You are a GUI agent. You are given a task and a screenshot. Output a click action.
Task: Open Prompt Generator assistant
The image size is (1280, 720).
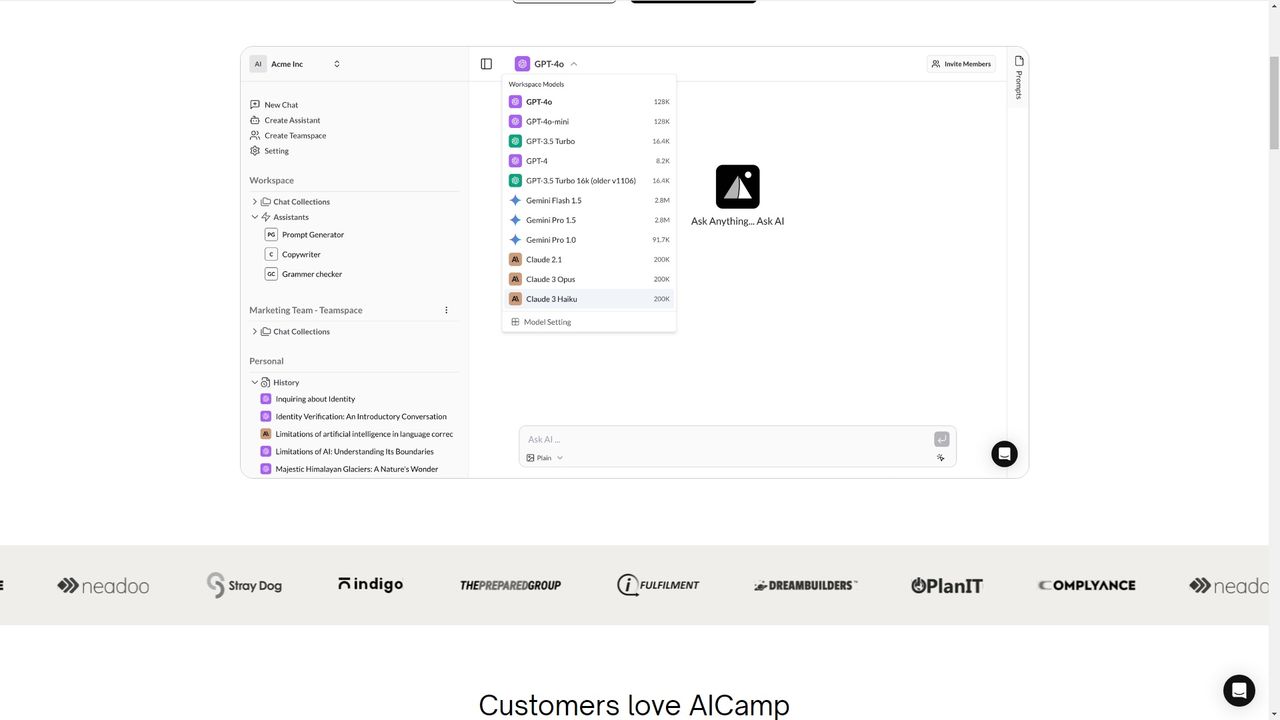click(x=305, y=235)
